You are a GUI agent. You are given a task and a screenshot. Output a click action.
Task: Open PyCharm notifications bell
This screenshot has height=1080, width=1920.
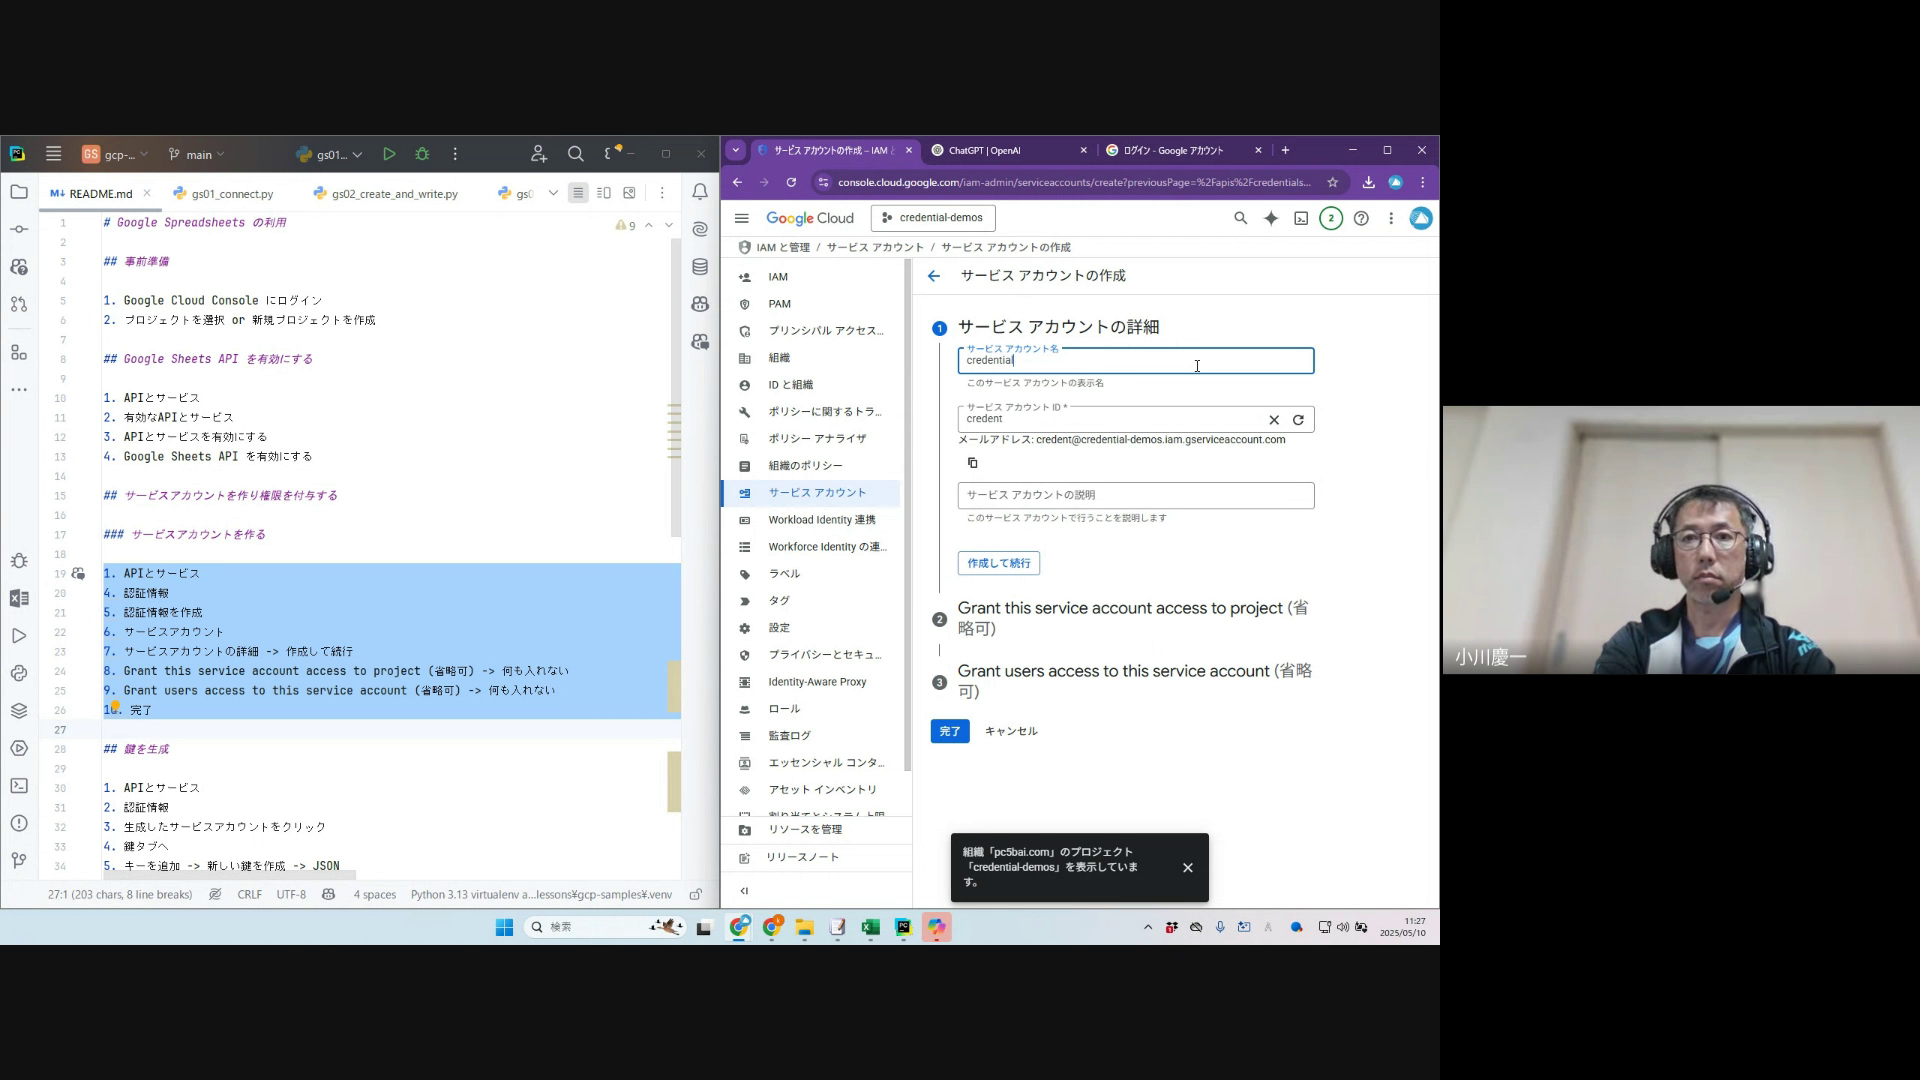click(700, 192)
